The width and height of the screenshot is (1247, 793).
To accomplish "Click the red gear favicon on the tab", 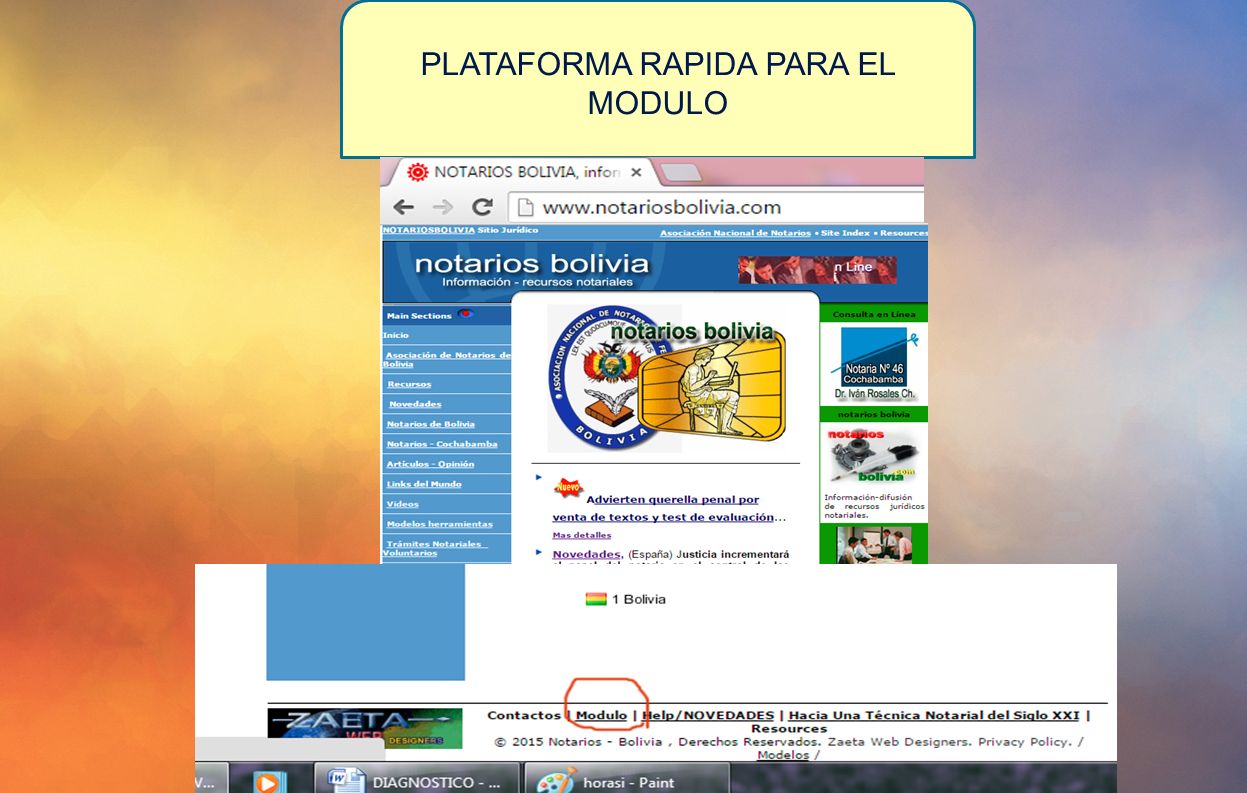I will pos(418,172).
